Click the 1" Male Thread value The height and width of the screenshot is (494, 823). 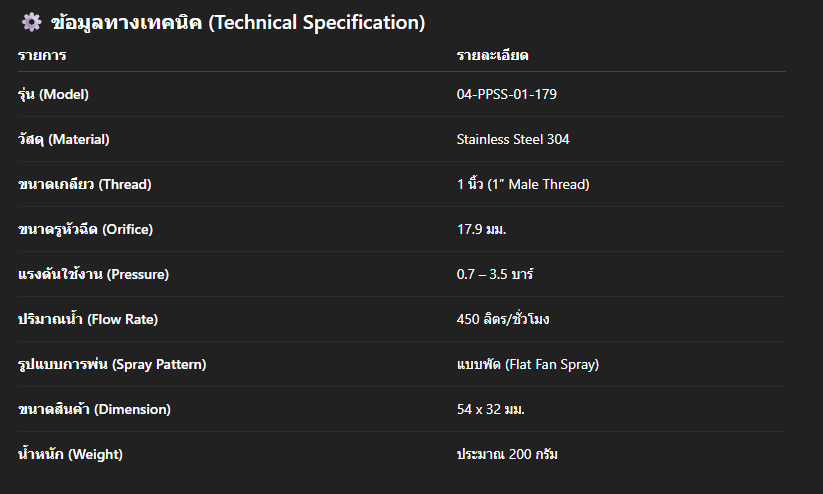tap(523, 185)
